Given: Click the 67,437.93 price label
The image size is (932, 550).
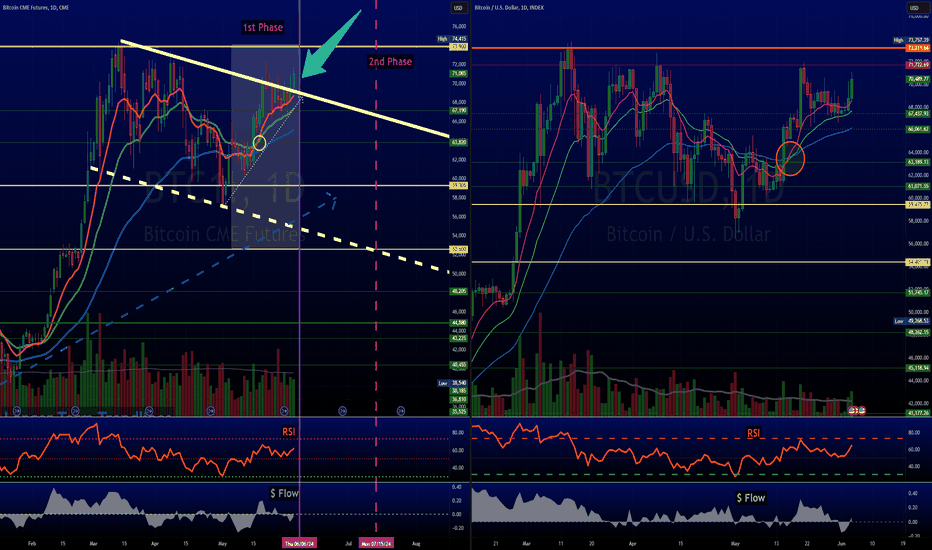Looking at the screenshot, I should point(918,114).
